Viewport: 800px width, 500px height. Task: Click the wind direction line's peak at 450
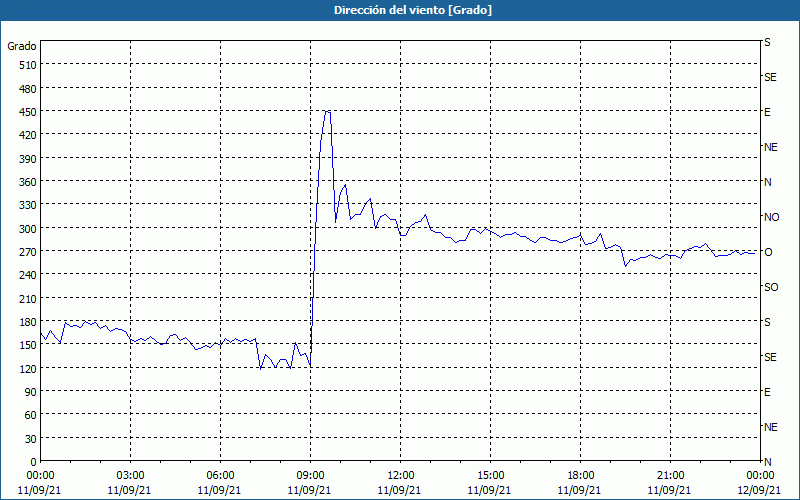(328, 111)
